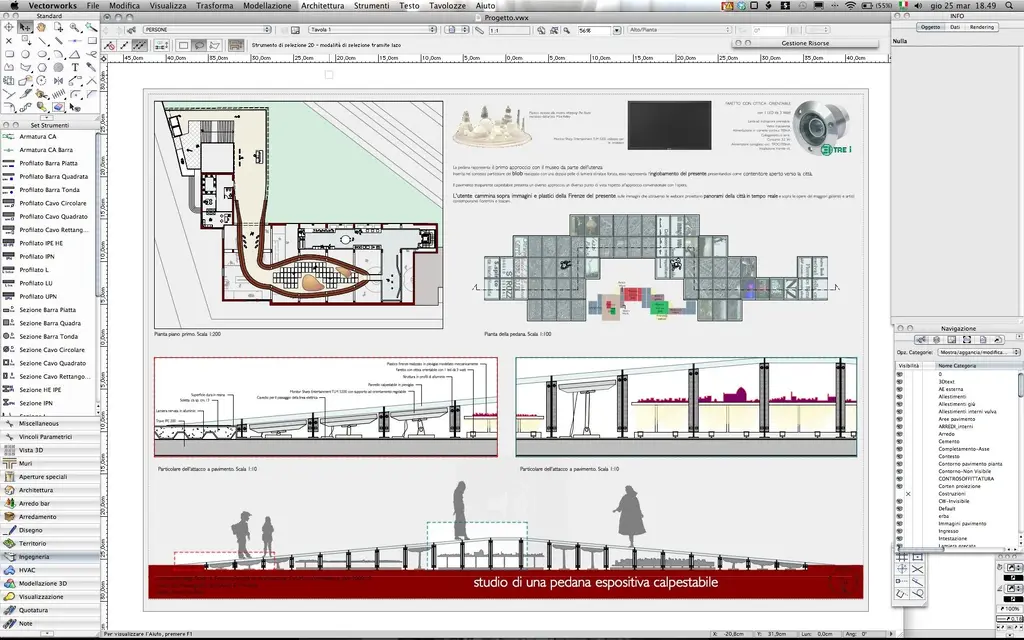The width and height of the screenshot is (1024, 640).
Task: Open the zoom 56% dropdown arrow
Action: click(x=616, y=31)
